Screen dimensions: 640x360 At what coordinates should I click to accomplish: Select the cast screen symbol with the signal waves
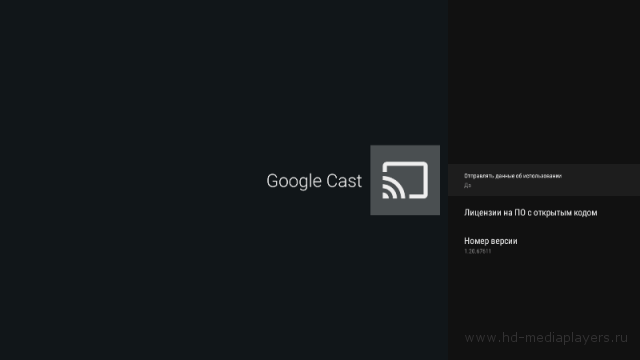405,180
